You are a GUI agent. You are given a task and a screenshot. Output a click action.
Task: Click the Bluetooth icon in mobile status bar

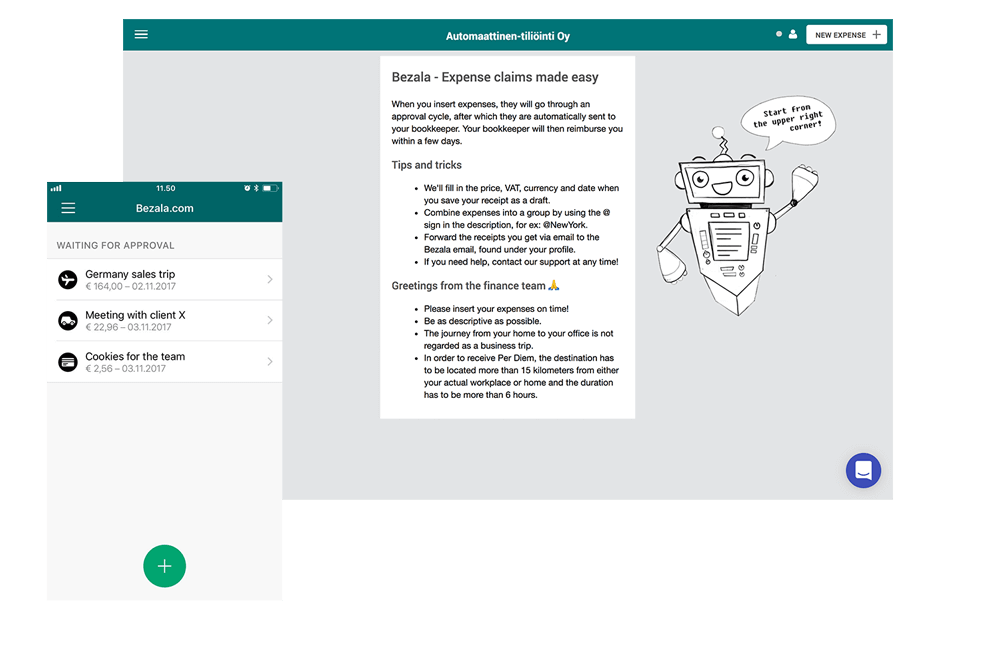pyautogui.click(x=256, y=188)
